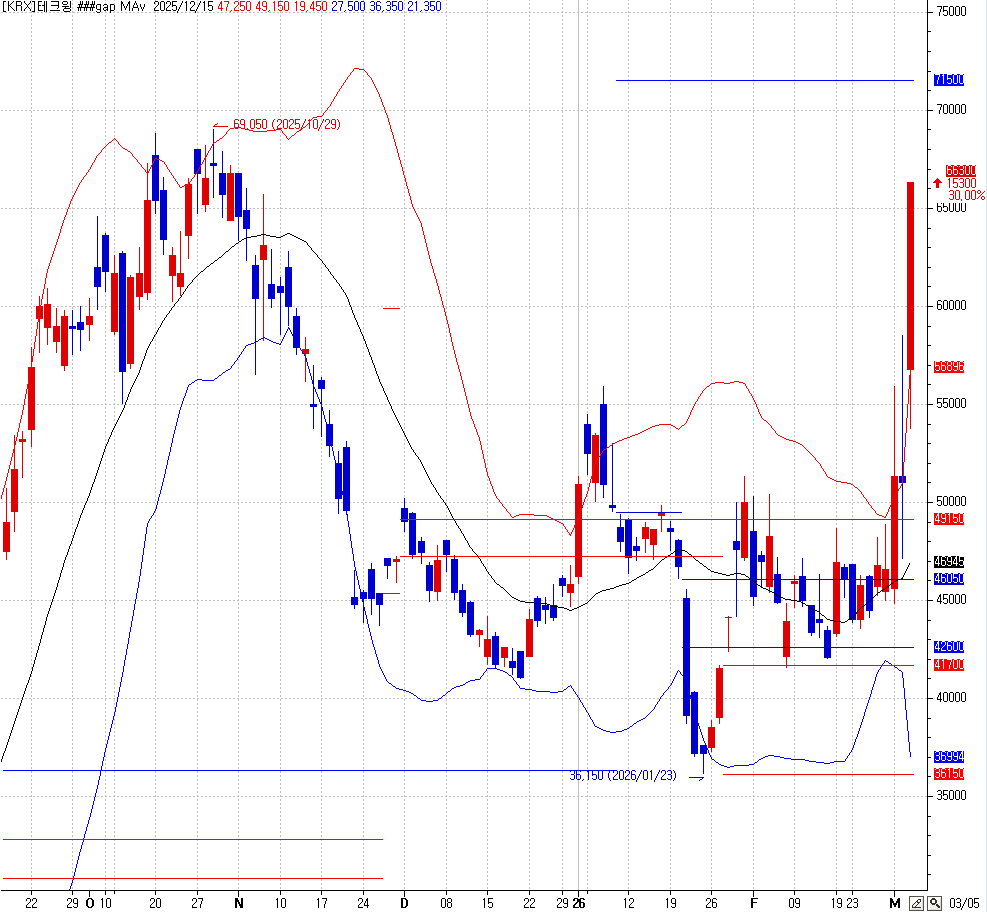Select the red 66300 current price tag
This screenshot has height=912, width=987.
click(x=947, y=171)
